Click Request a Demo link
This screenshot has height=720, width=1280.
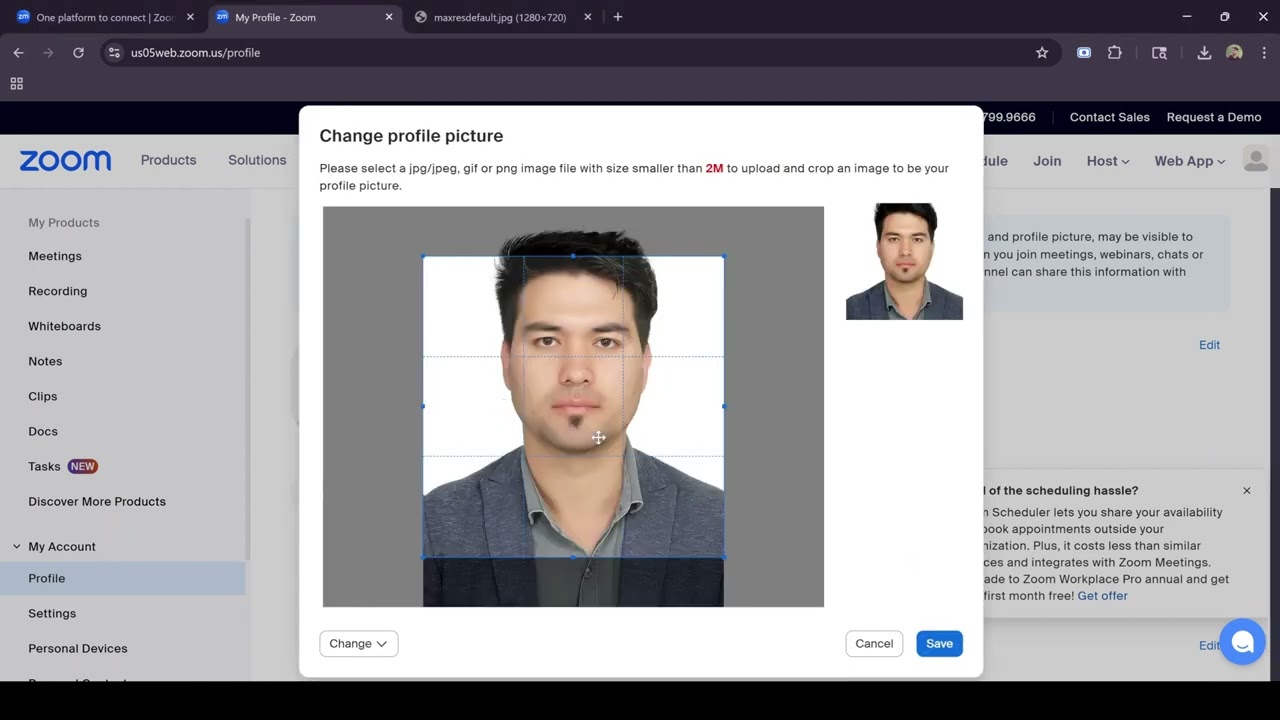[1214, 117]
